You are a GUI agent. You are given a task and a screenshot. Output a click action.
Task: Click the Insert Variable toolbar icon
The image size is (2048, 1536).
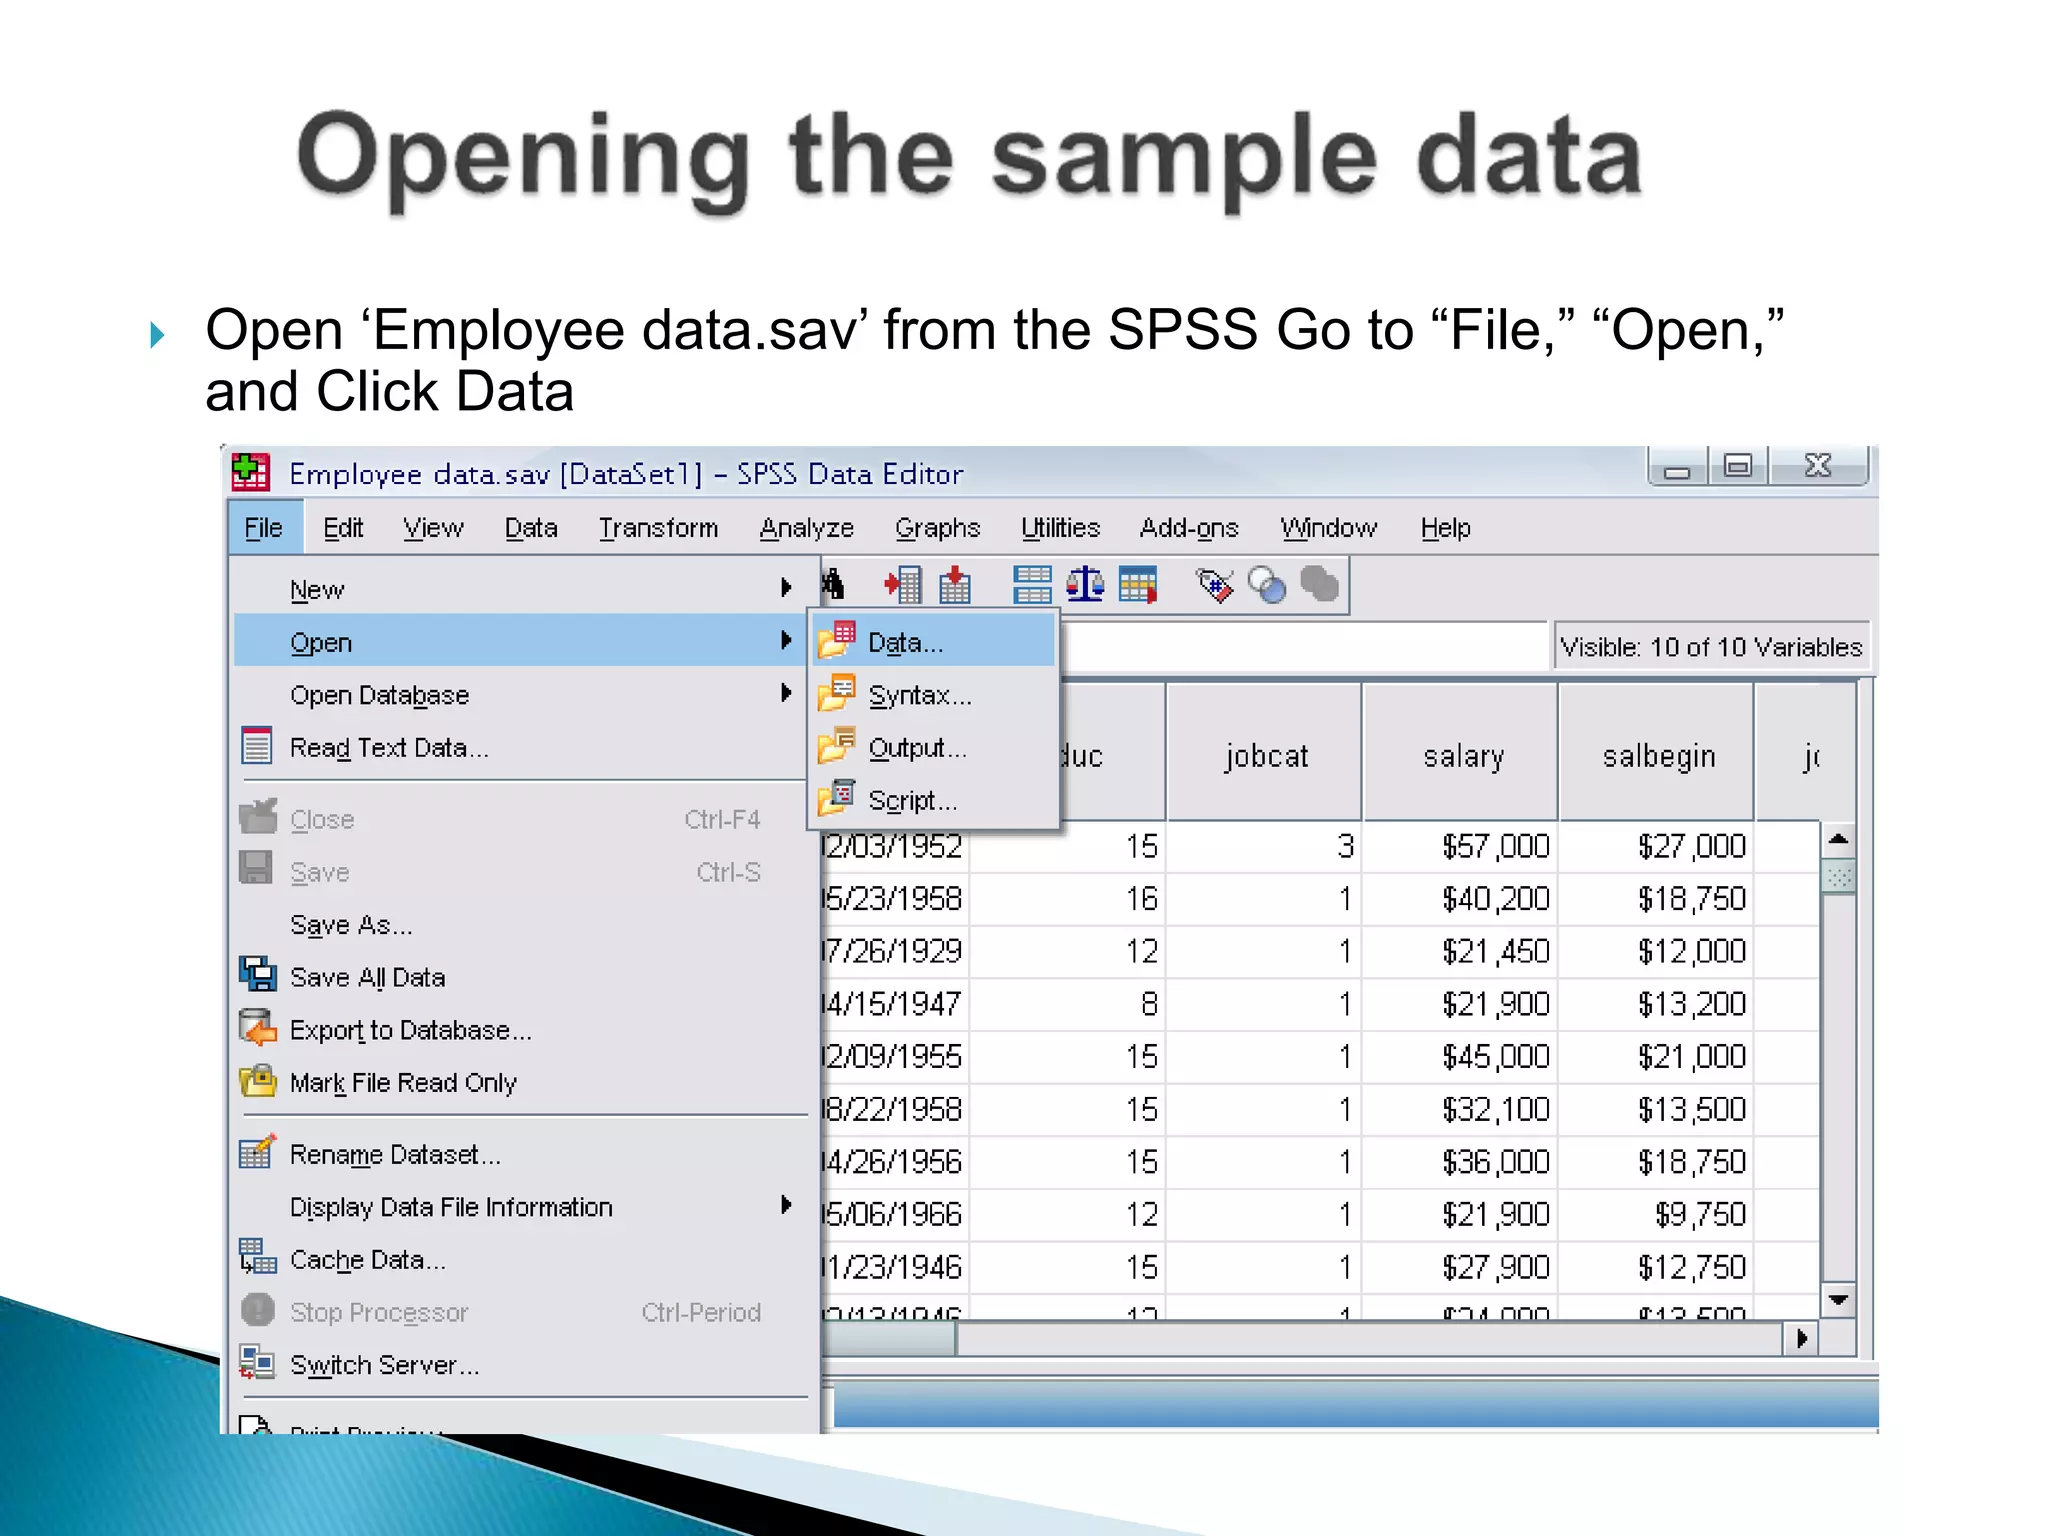coord(955,585)
